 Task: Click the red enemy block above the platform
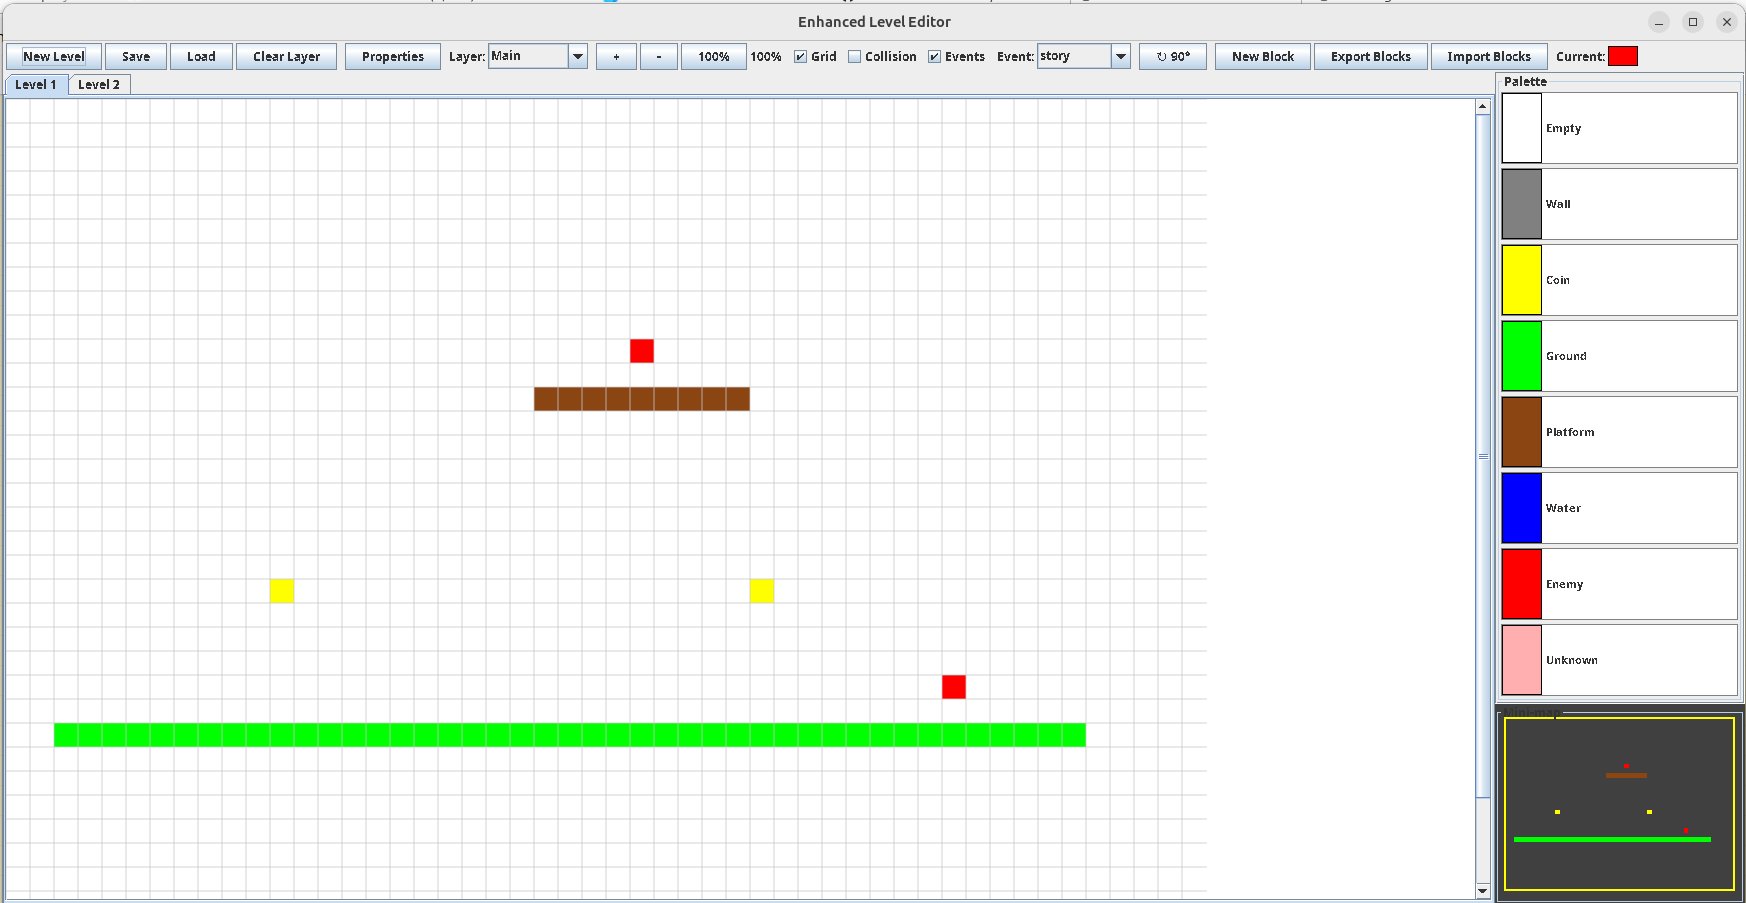pyautogui.click(x=642, y=351)
